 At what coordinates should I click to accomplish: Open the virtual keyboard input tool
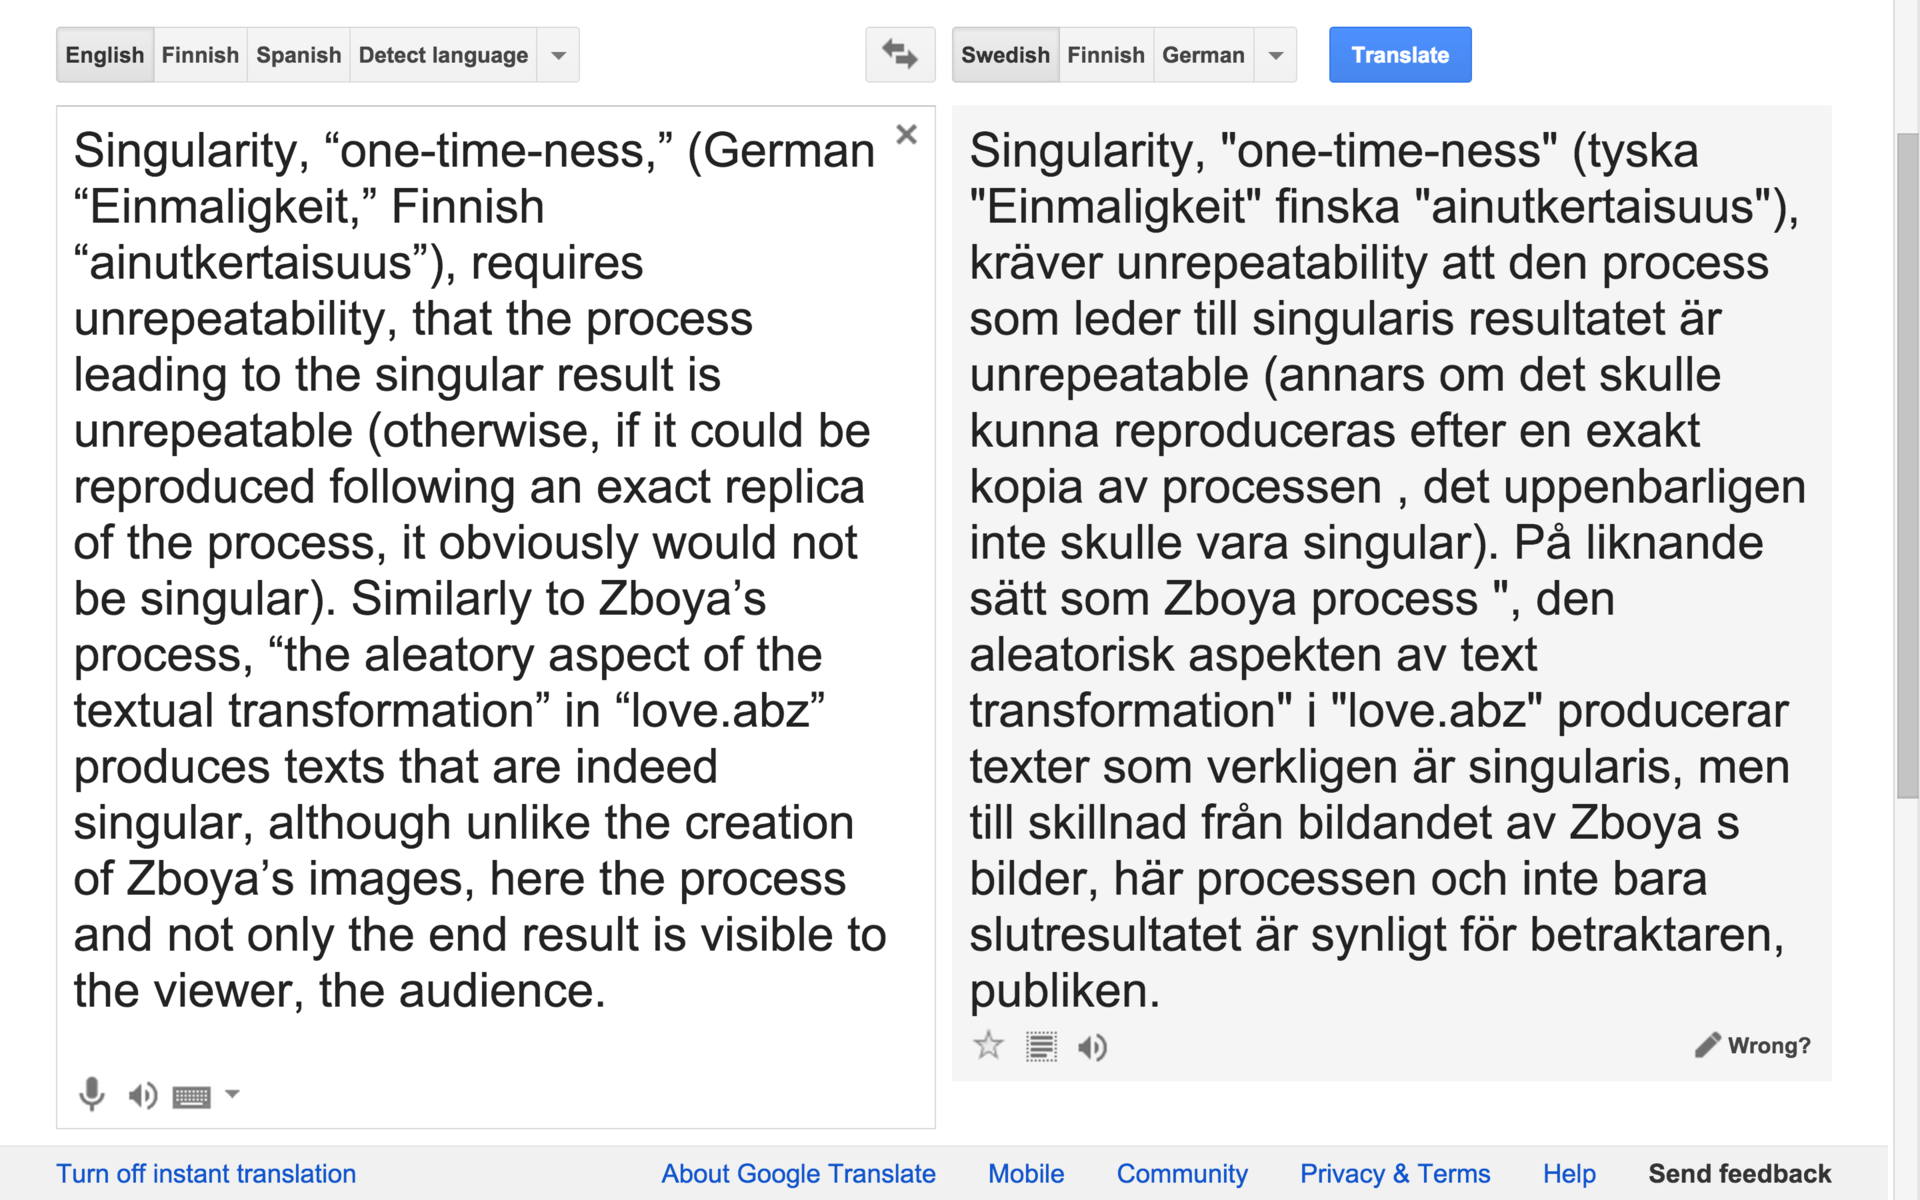point(191,1097)
